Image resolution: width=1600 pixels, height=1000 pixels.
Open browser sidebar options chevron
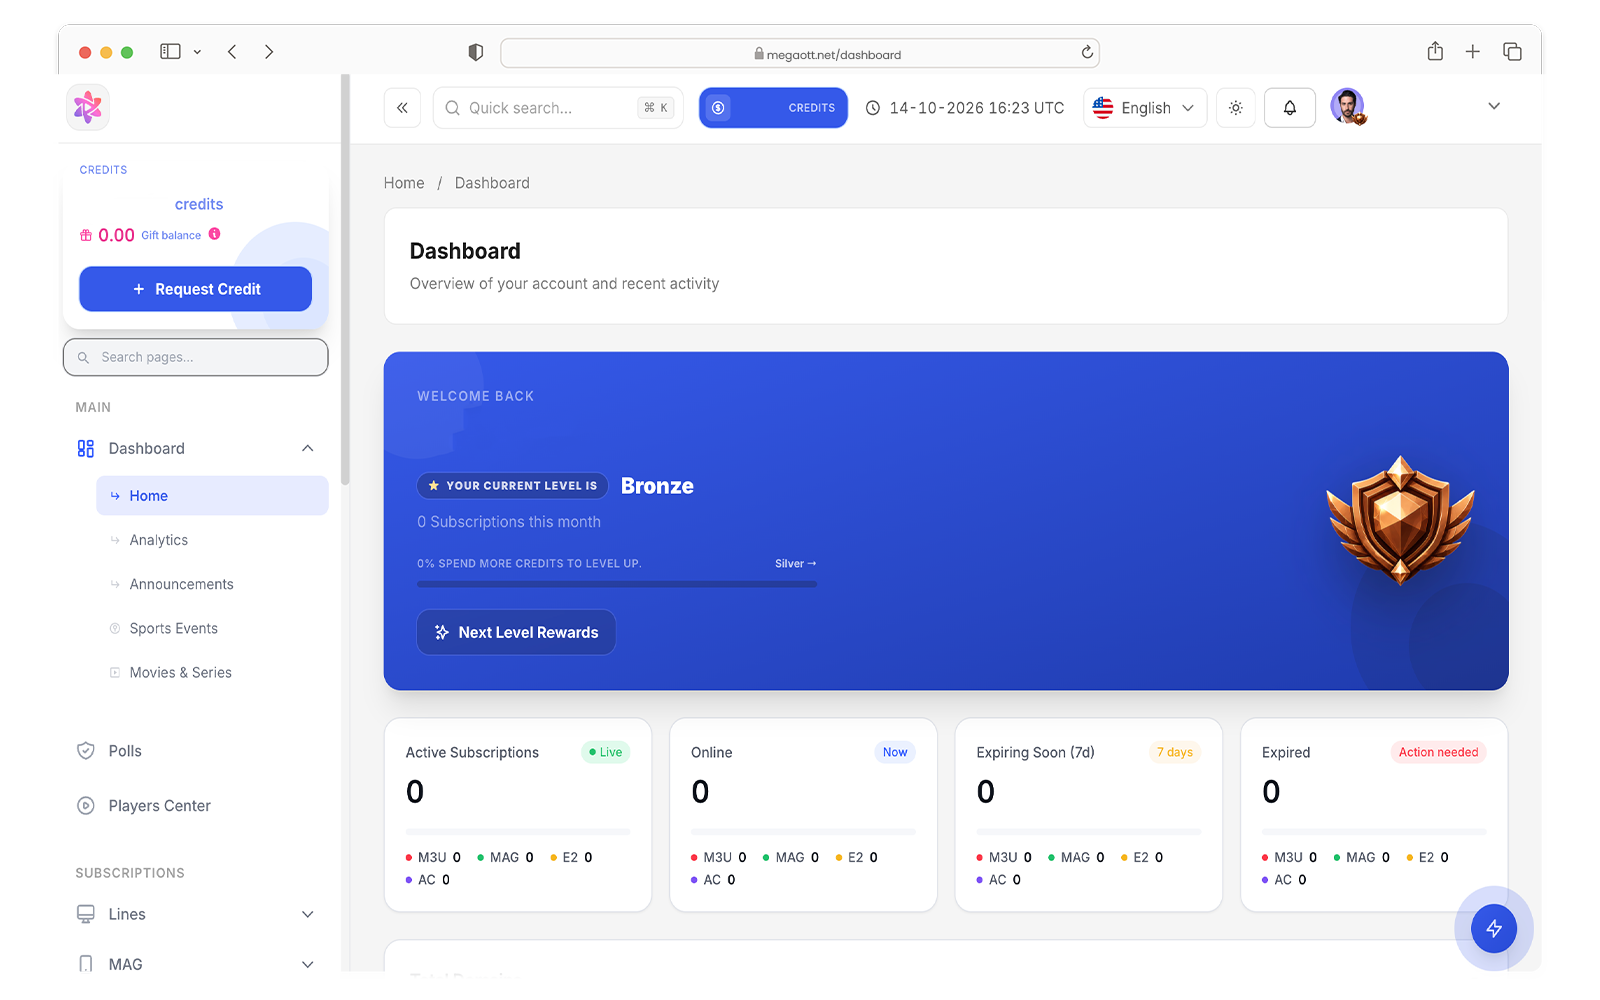[197, 52]
